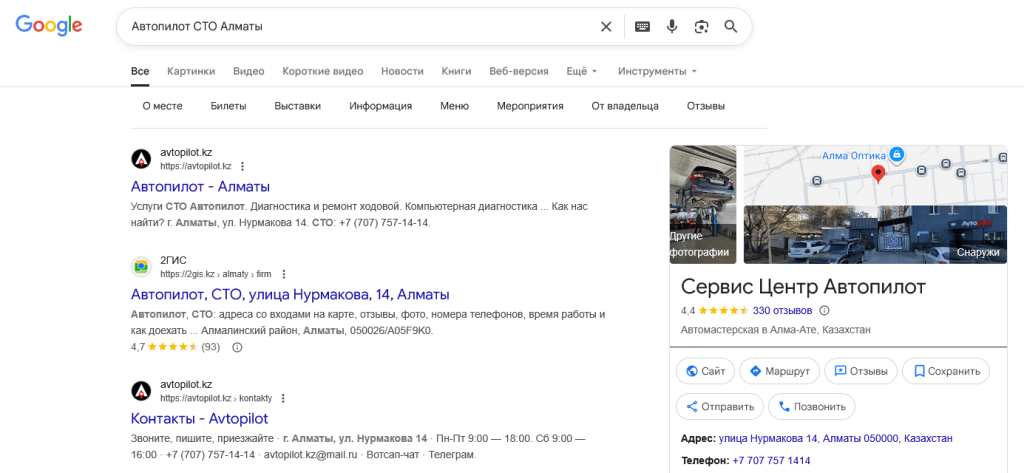Click the rating info icon beside 330 reviews
The image size is (1024, 473).
tap(824, 310)
